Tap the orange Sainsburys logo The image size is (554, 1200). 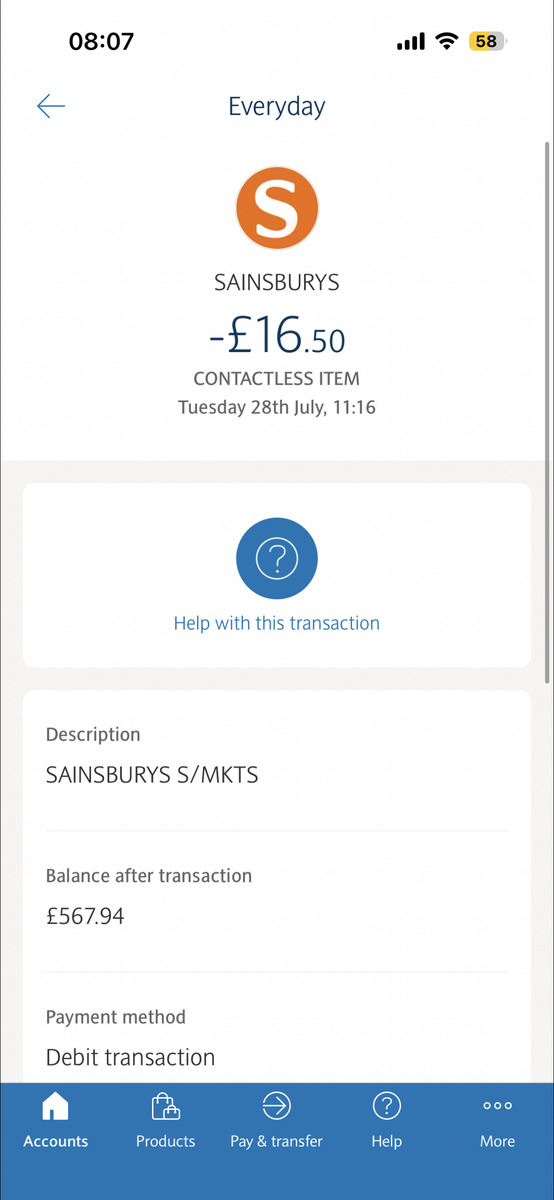[277, 209]
